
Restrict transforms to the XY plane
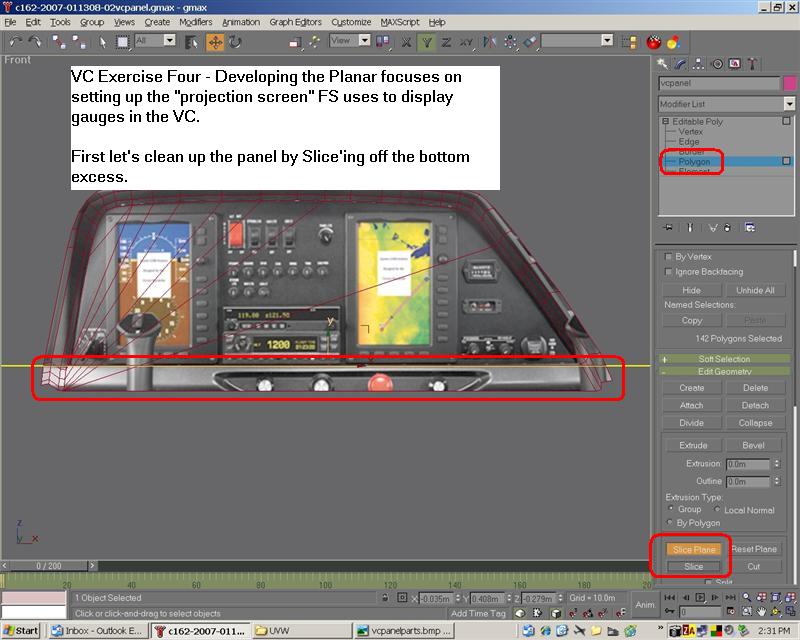(466, 42)
